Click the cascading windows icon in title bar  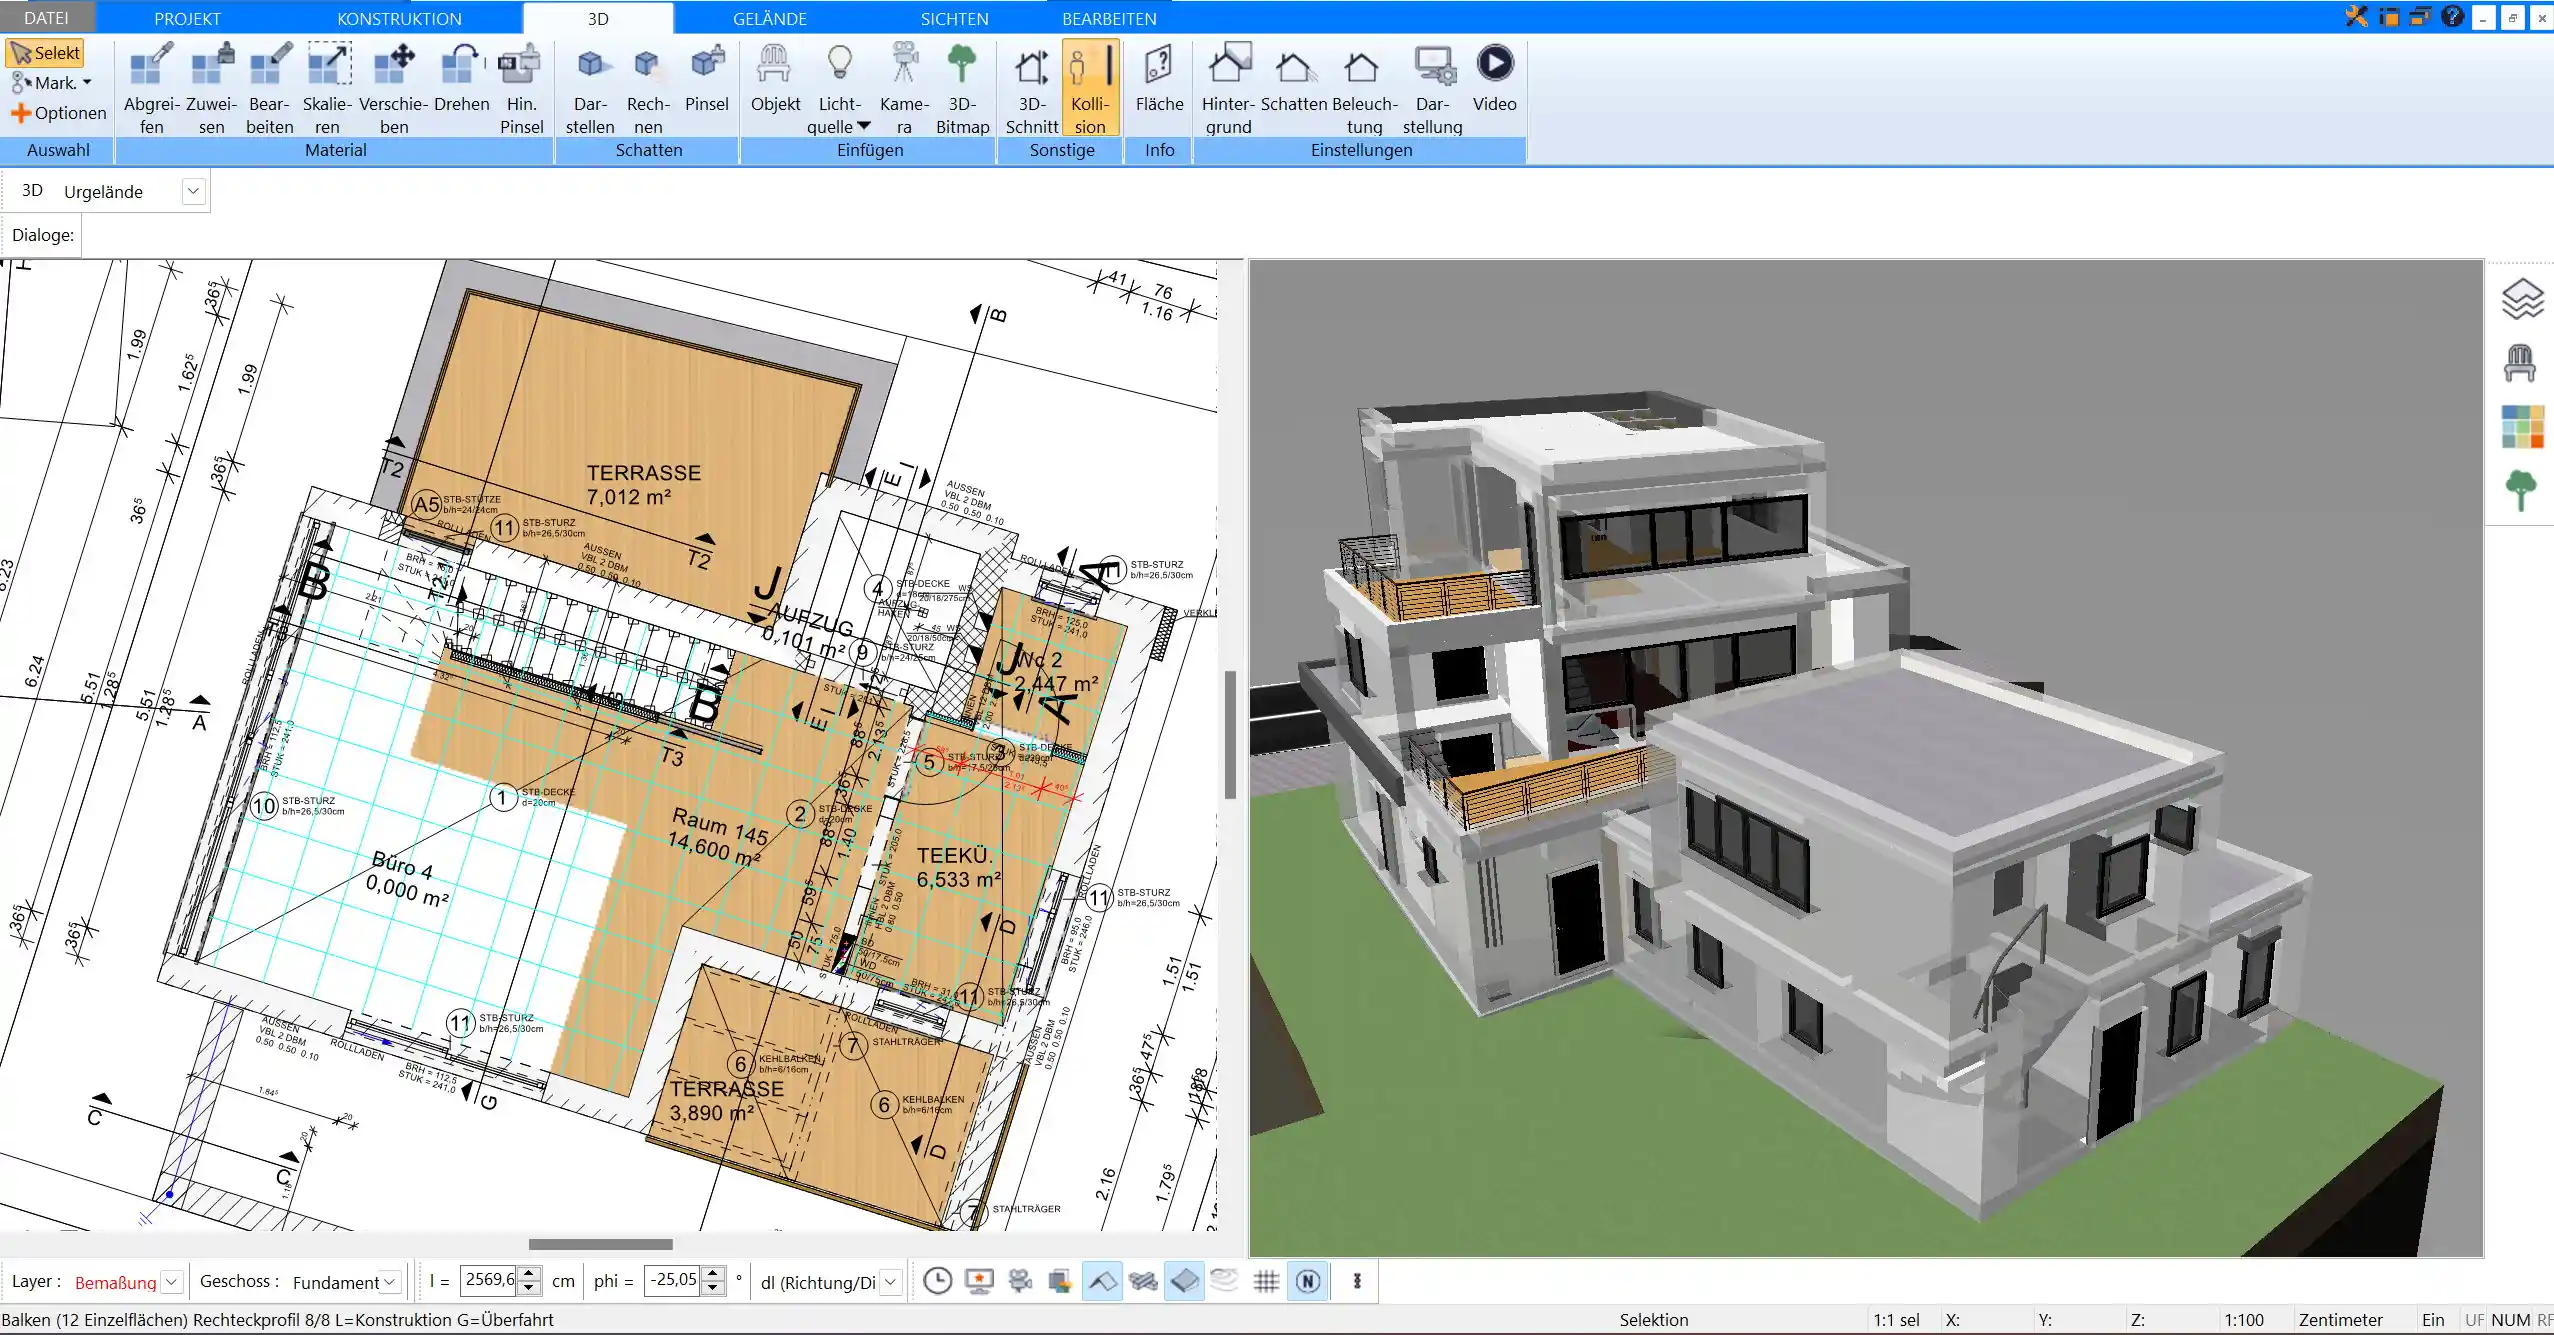pos(2420,16)
